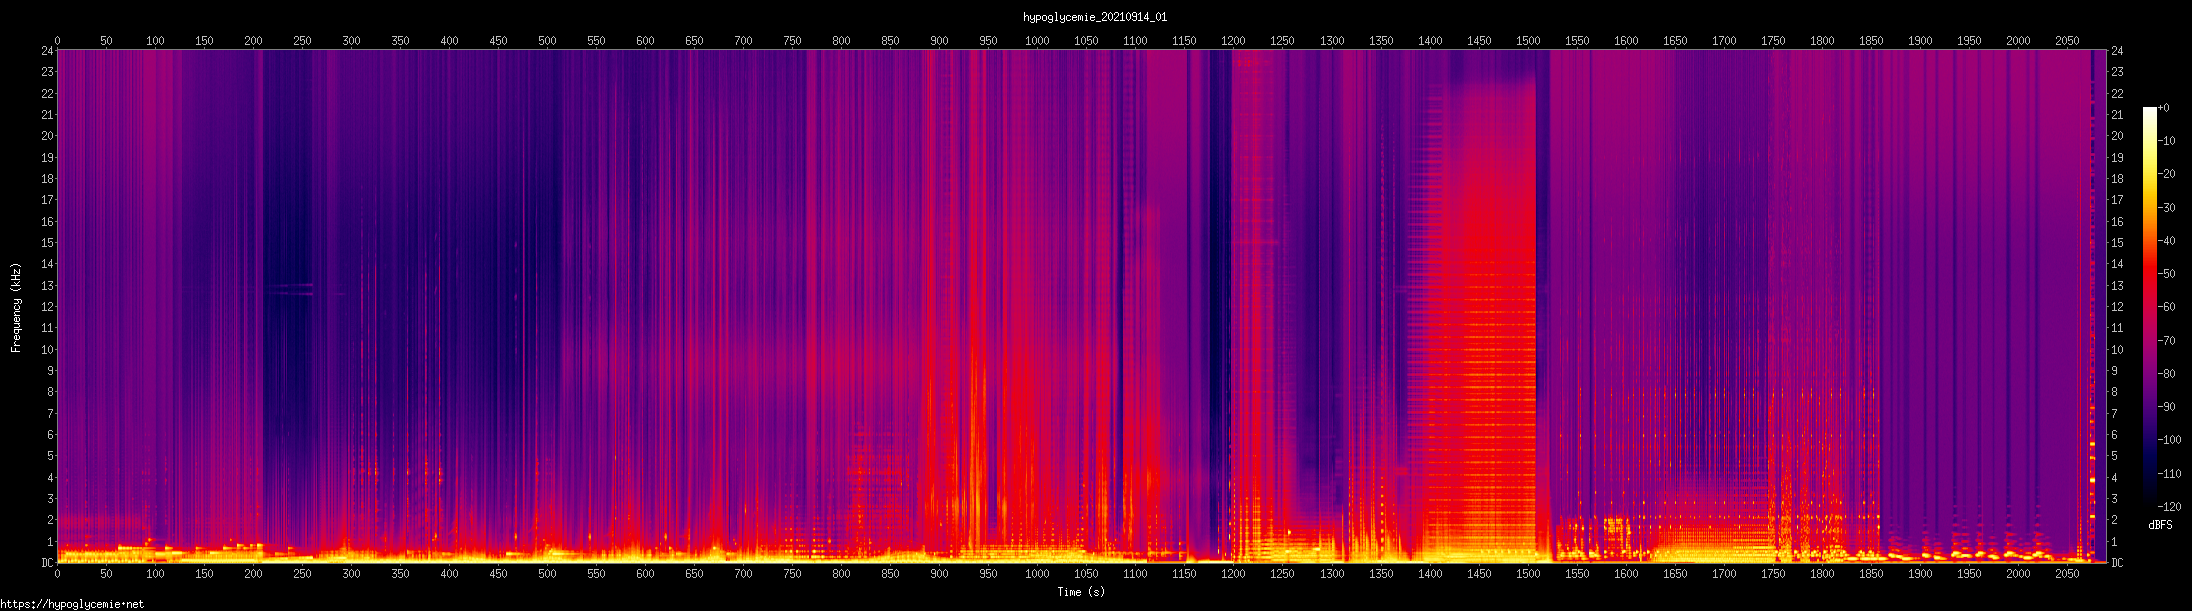Click the 'Time (s)' axis label
Image resolution: width=2192 pixels, height=611 pixels.
[1081, 592]
